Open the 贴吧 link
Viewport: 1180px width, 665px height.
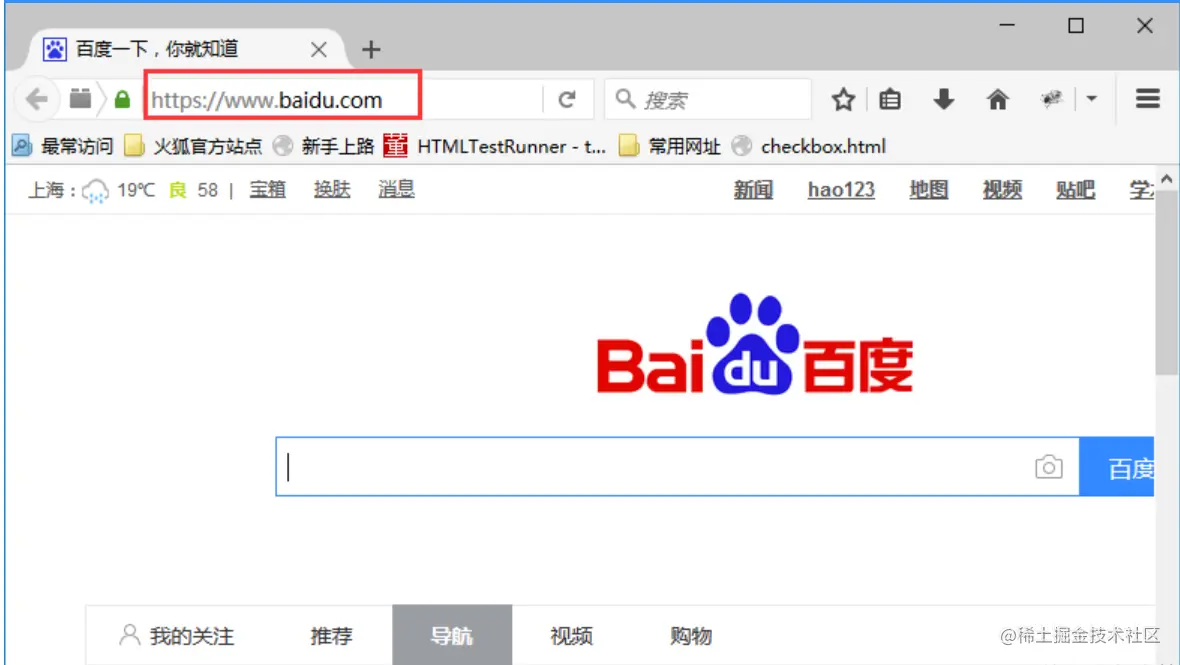coord(1075,190)
